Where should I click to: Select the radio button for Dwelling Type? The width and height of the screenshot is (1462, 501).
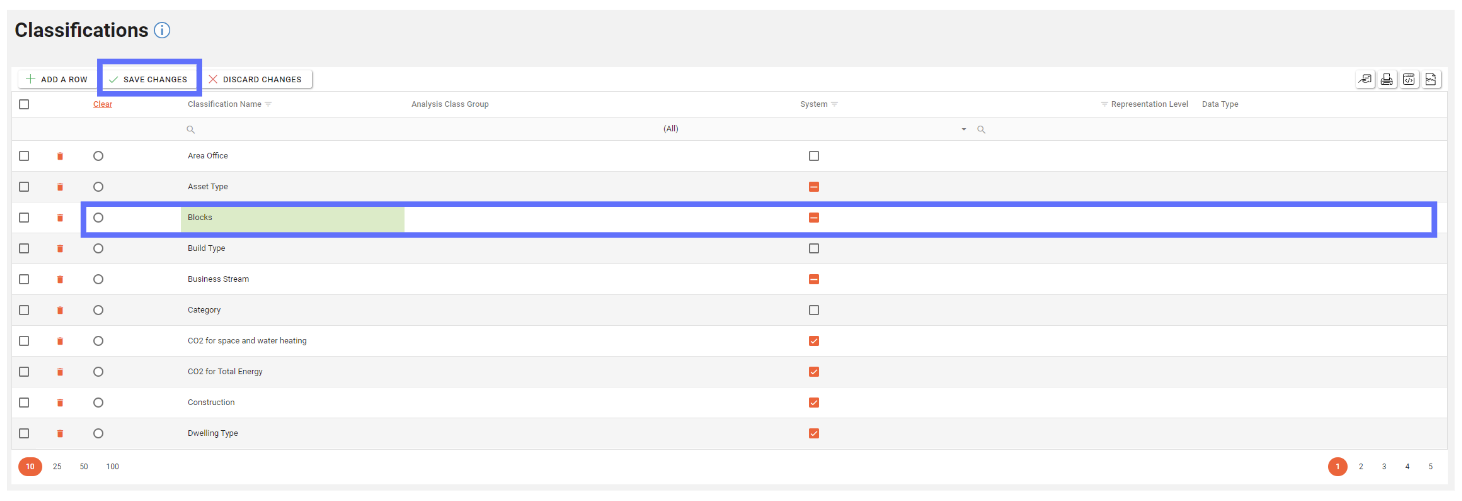(x=98, y=433)
